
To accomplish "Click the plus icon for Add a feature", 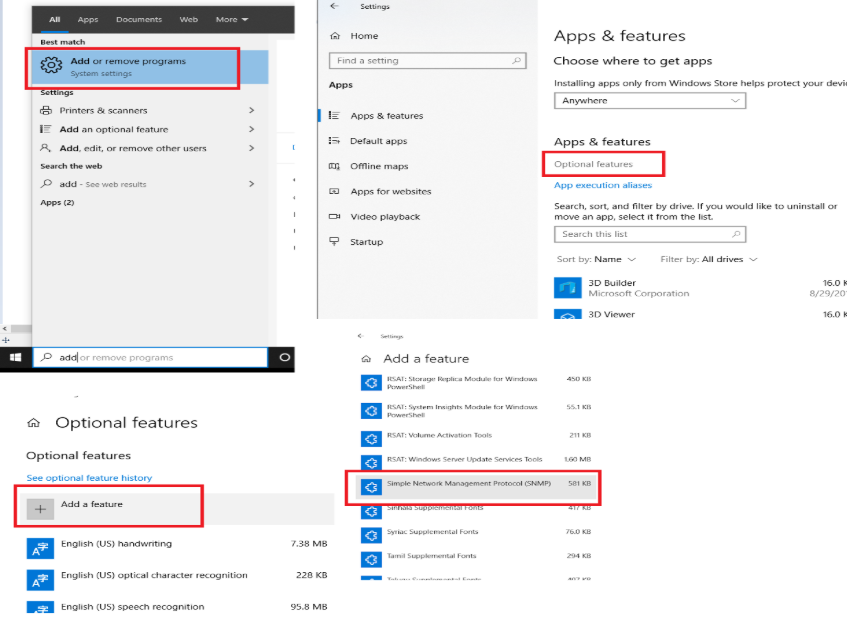I will tap(40, 509).
